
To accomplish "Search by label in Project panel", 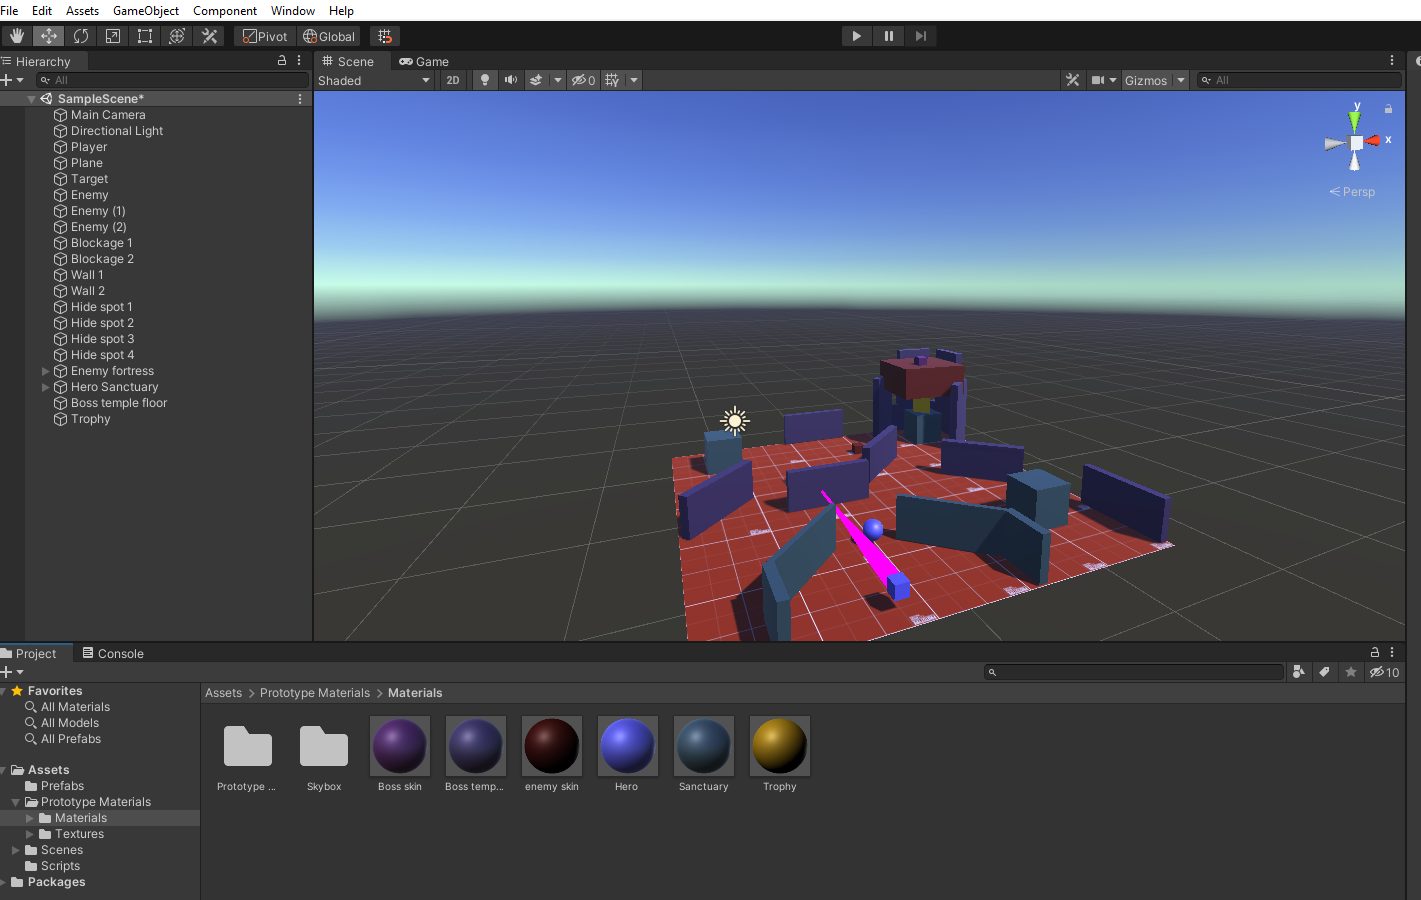I will [x=1325, y=672].
